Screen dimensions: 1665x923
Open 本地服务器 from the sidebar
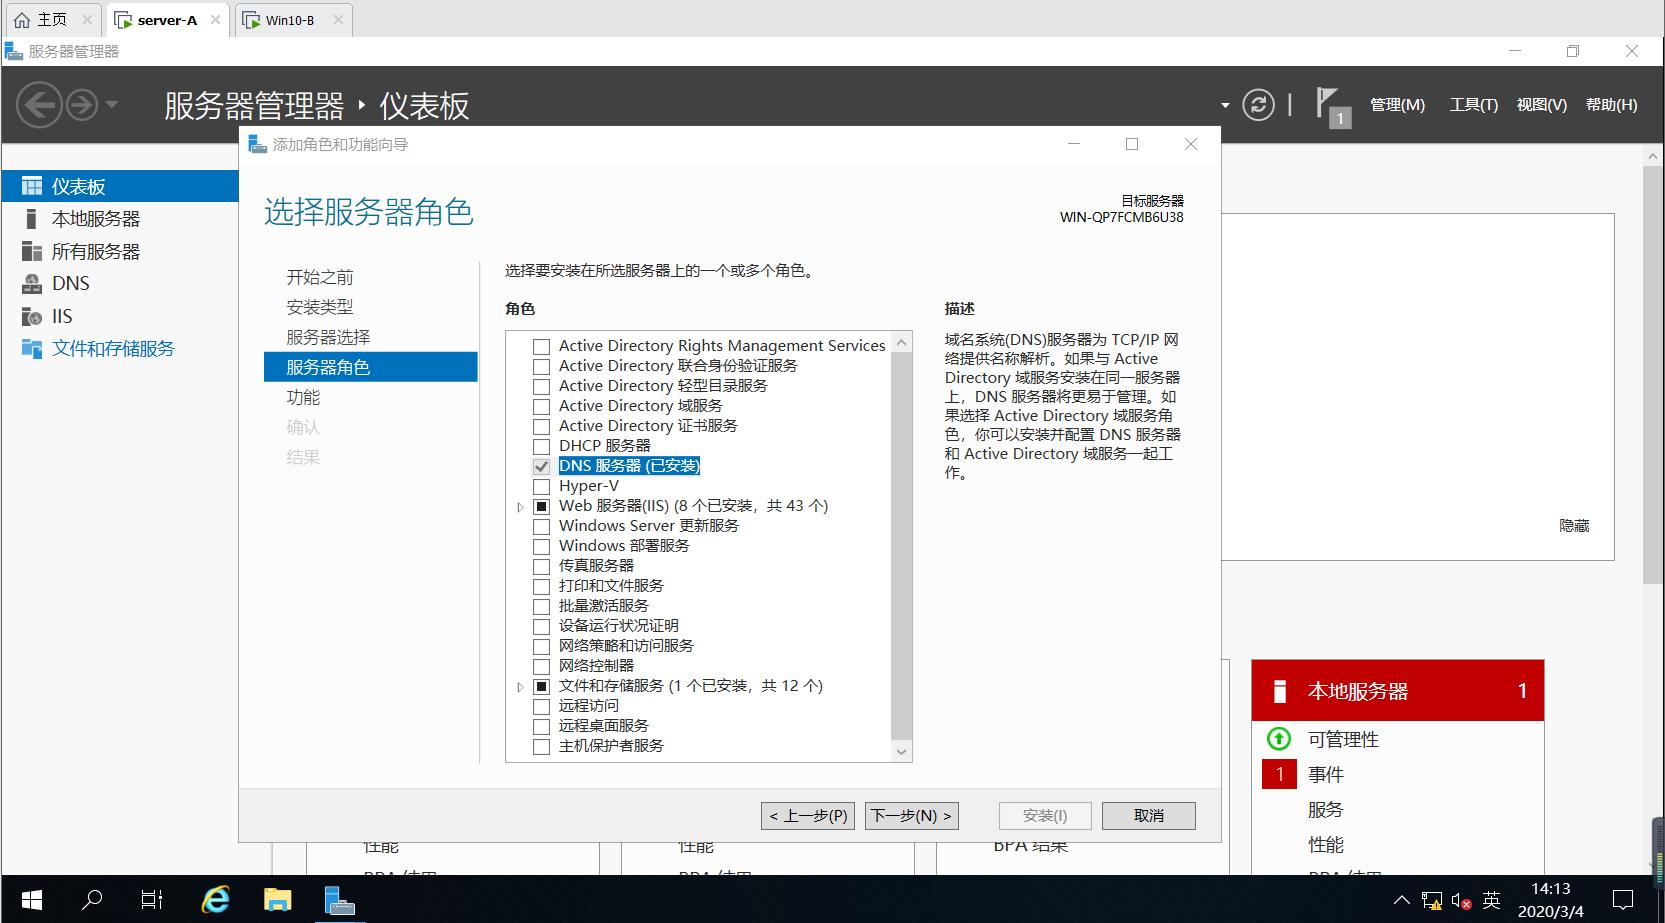tap(97, 218)
